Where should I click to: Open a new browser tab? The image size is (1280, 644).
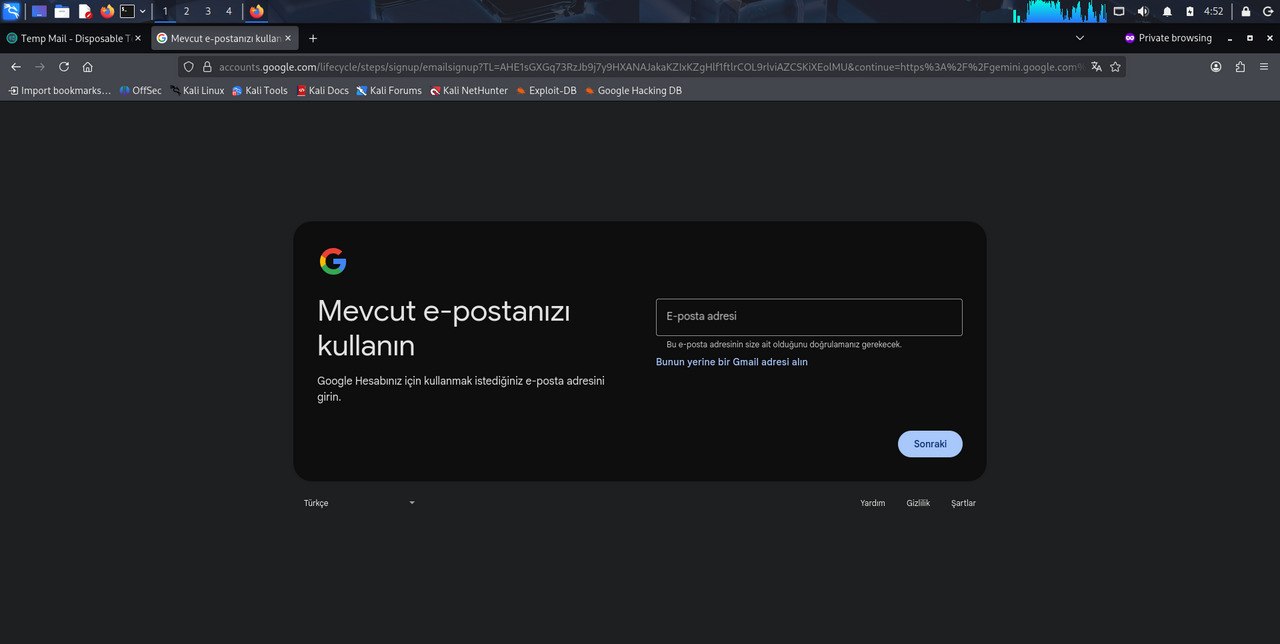pos(313,38)
